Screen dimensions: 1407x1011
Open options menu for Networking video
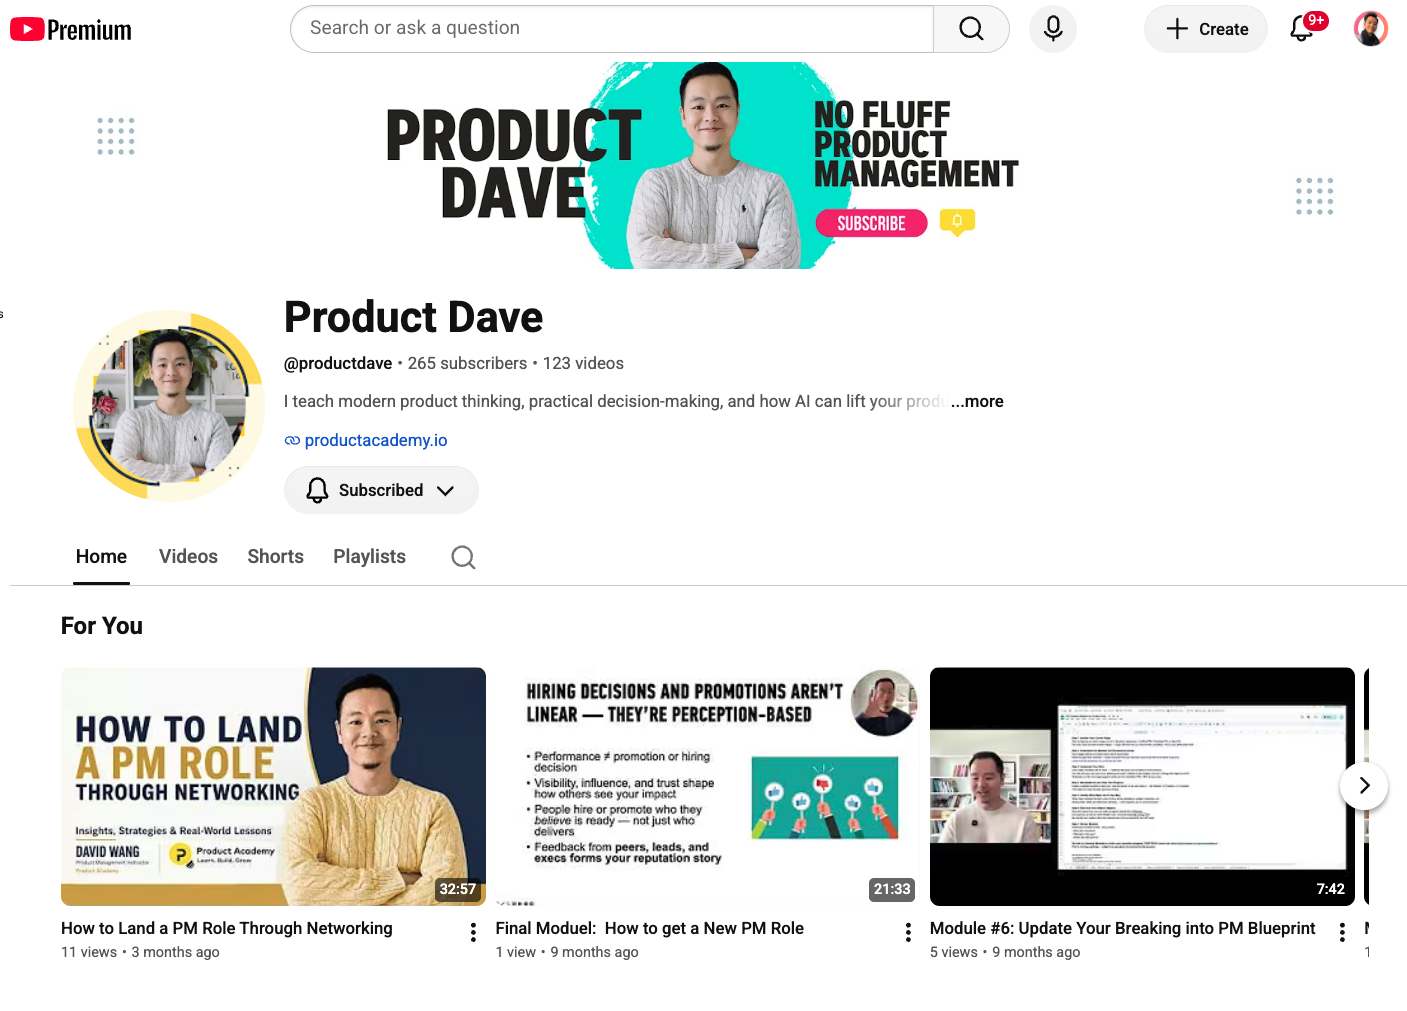click(473, 932)
